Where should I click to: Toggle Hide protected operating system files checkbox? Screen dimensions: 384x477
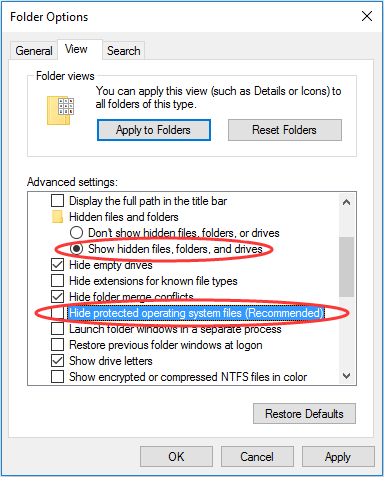[57, 313]
